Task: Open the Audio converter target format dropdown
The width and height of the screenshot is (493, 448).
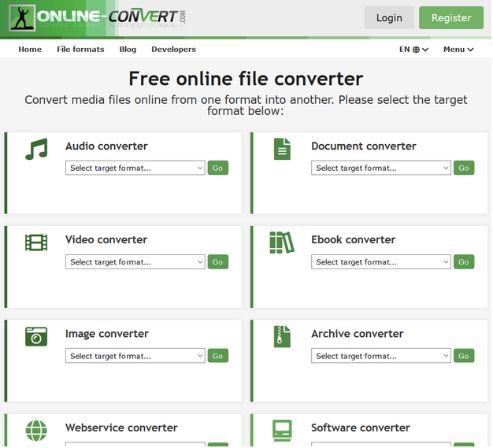Action: 135,168
